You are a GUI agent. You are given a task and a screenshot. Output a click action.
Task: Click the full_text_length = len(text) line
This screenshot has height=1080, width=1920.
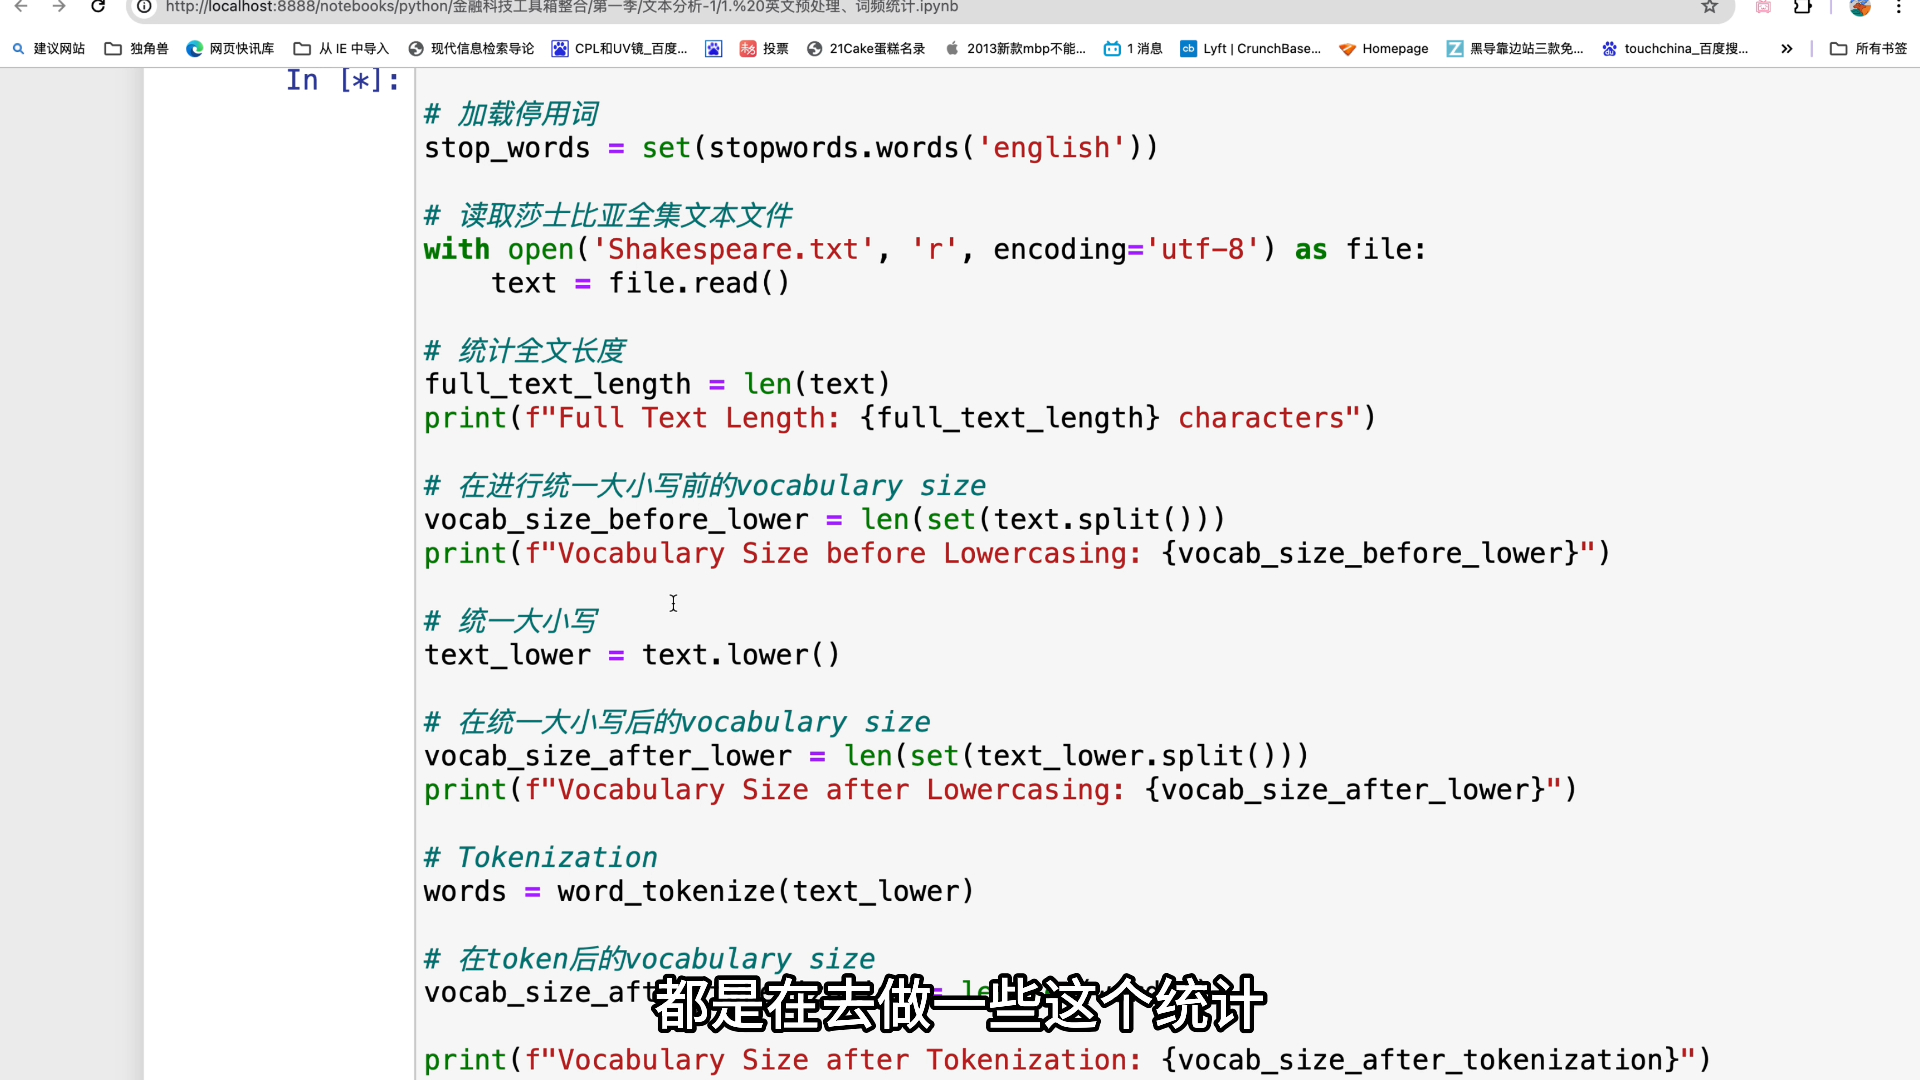pyautogui.click(x=657, y=384)
